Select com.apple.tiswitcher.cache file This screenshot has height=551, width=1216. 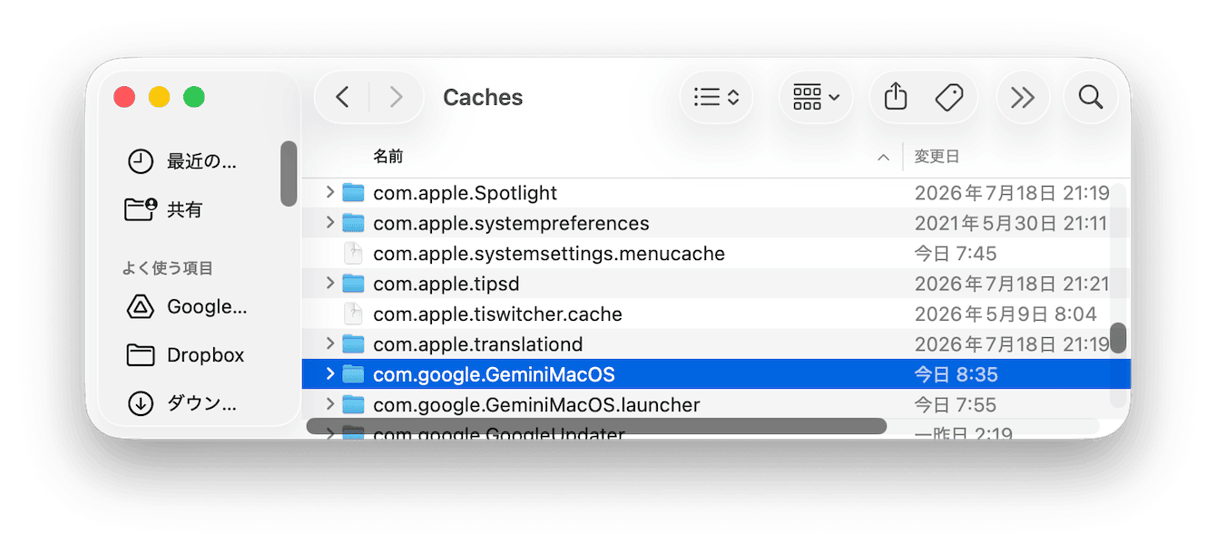[716, 314]
